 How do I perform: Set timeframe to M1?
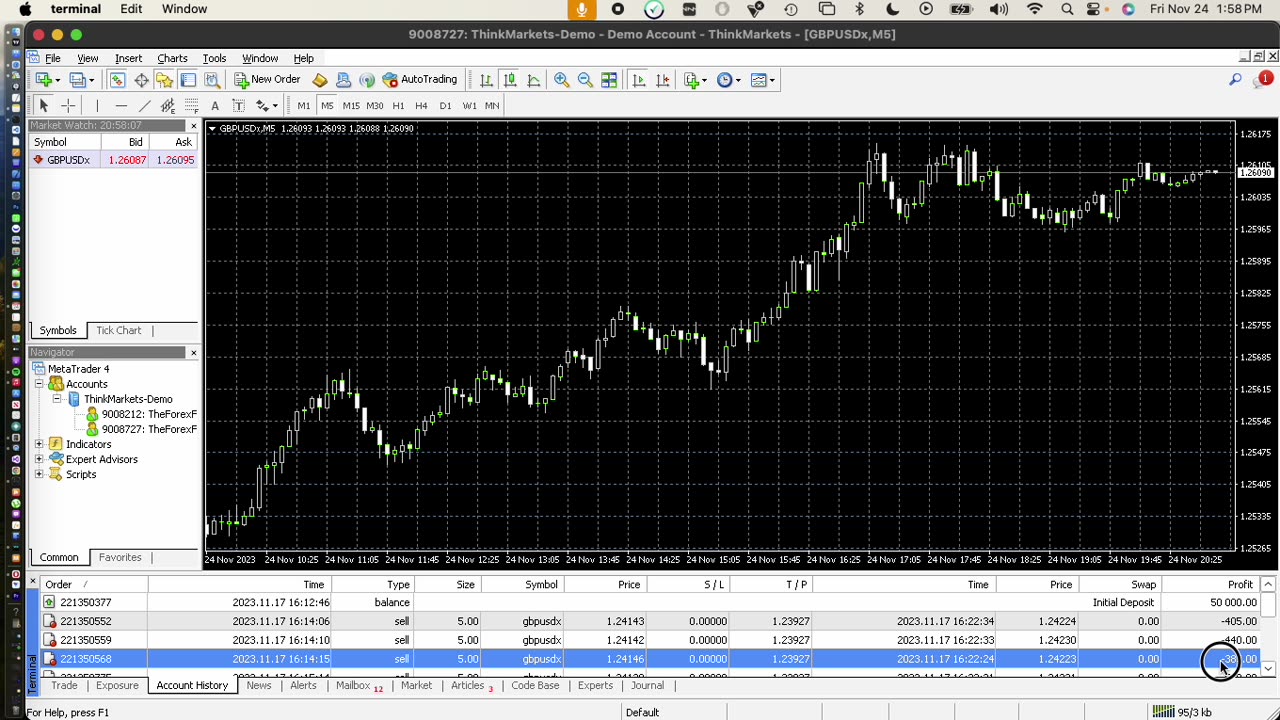coord(303,105)
